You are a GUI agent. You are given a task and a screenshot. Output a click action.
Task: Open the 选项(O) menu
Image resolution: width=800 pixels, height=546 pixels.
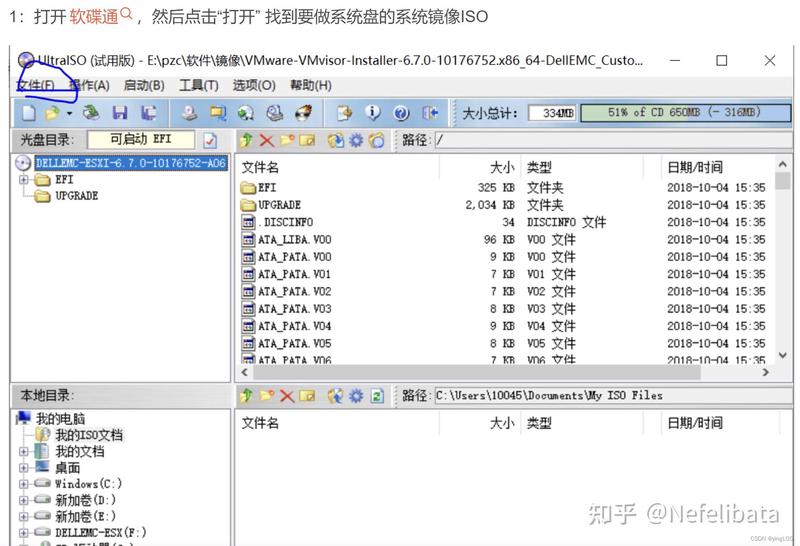[254, 85]
